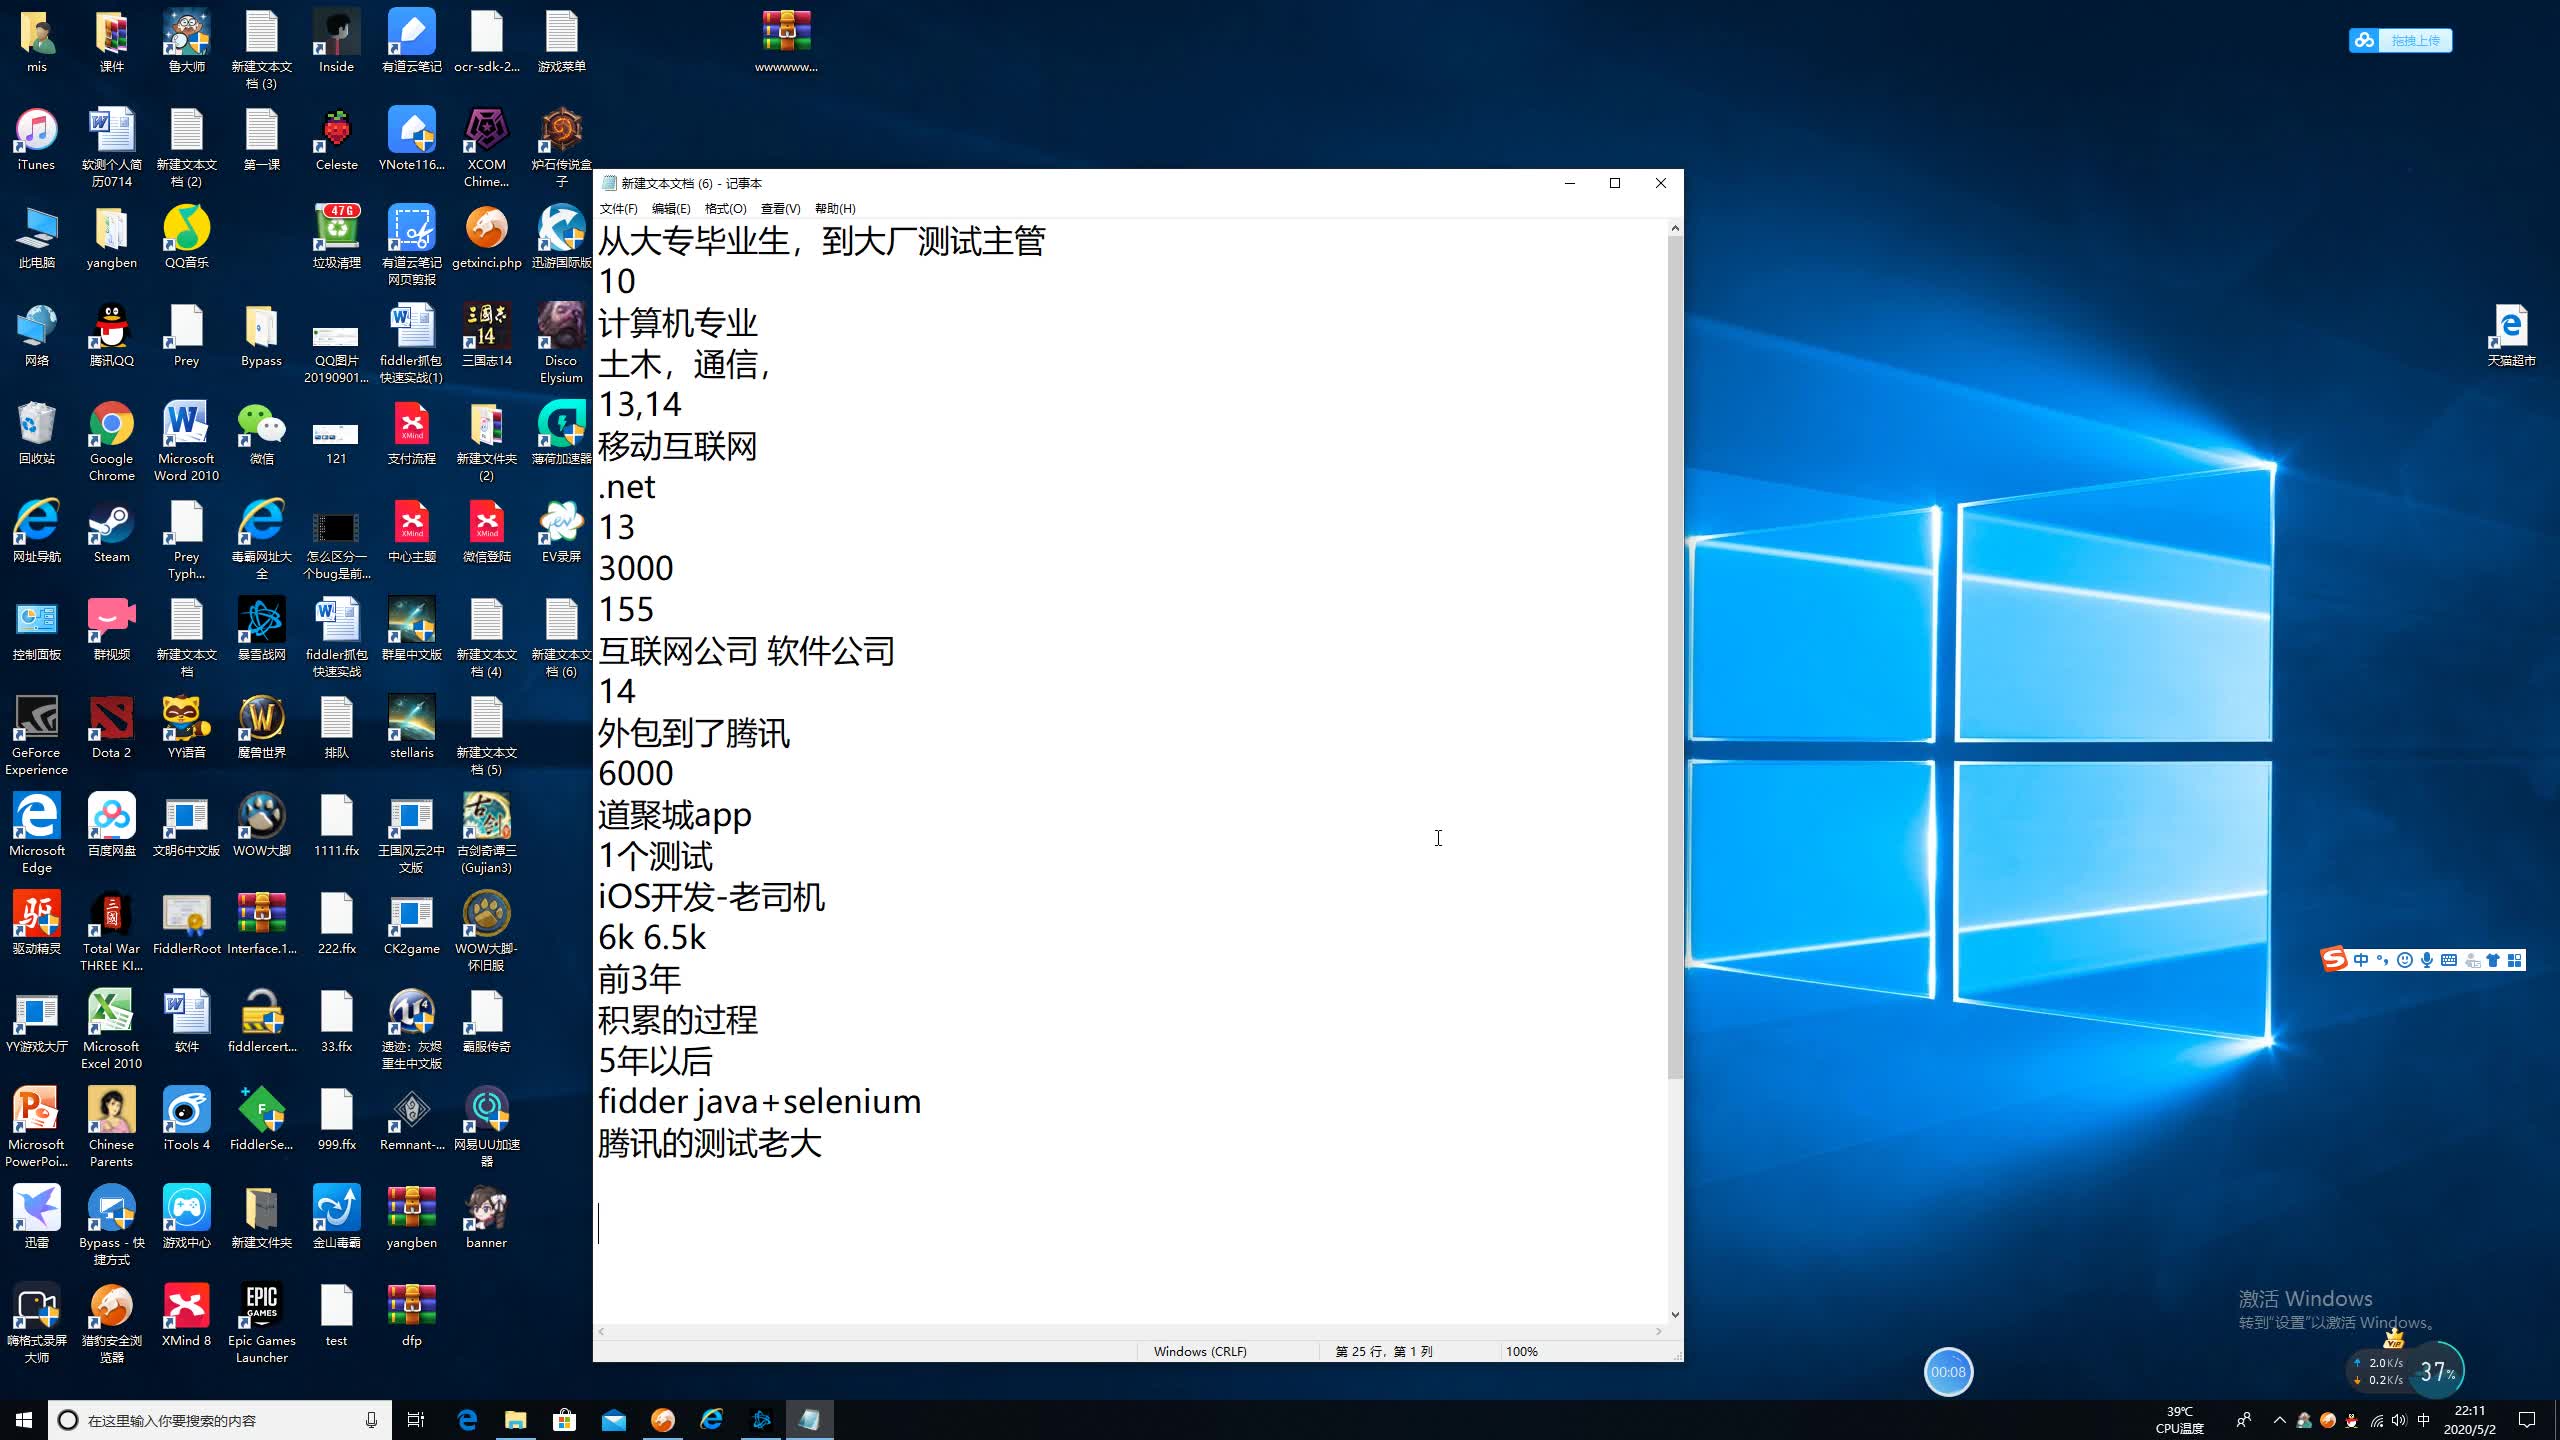
Task: Select the Epic Games Launcher icon
Action: point(262,1324)
